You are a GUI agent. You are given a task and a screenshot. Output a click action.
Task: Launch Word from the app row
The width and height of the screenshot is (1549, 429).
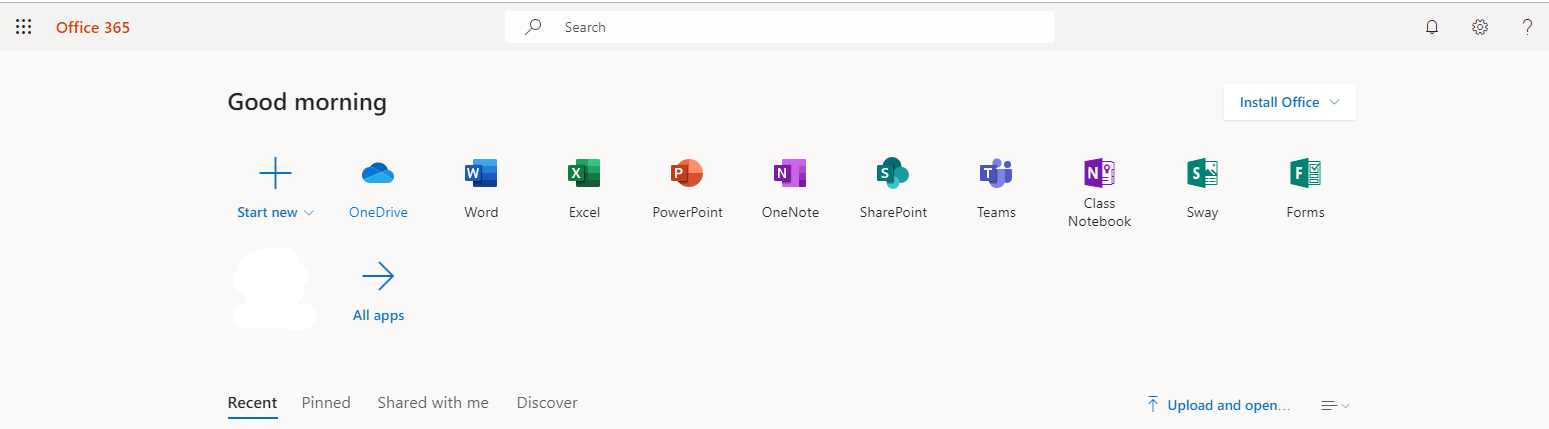click(x=481, y=174)
